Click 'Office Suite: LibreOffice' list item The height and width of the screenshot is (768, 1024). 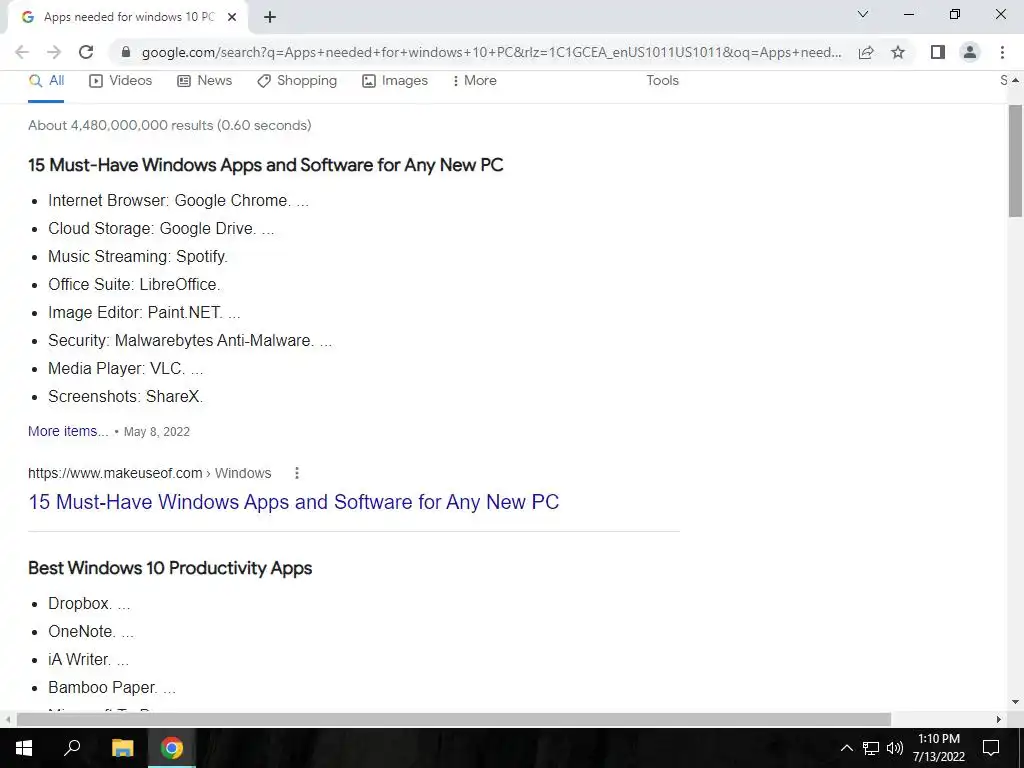(134, 285)
